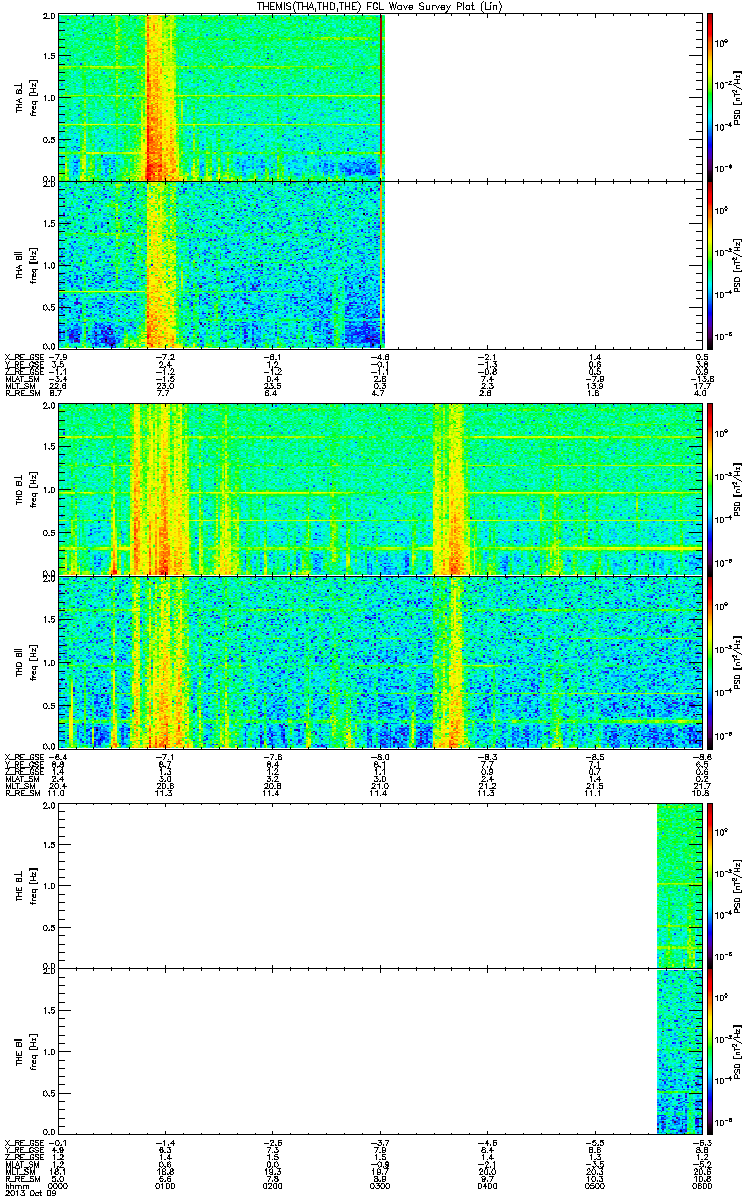Click the 1.5 tick on THE BL axis
Viewport: 750px width, 1200px height.
(49, 845)
